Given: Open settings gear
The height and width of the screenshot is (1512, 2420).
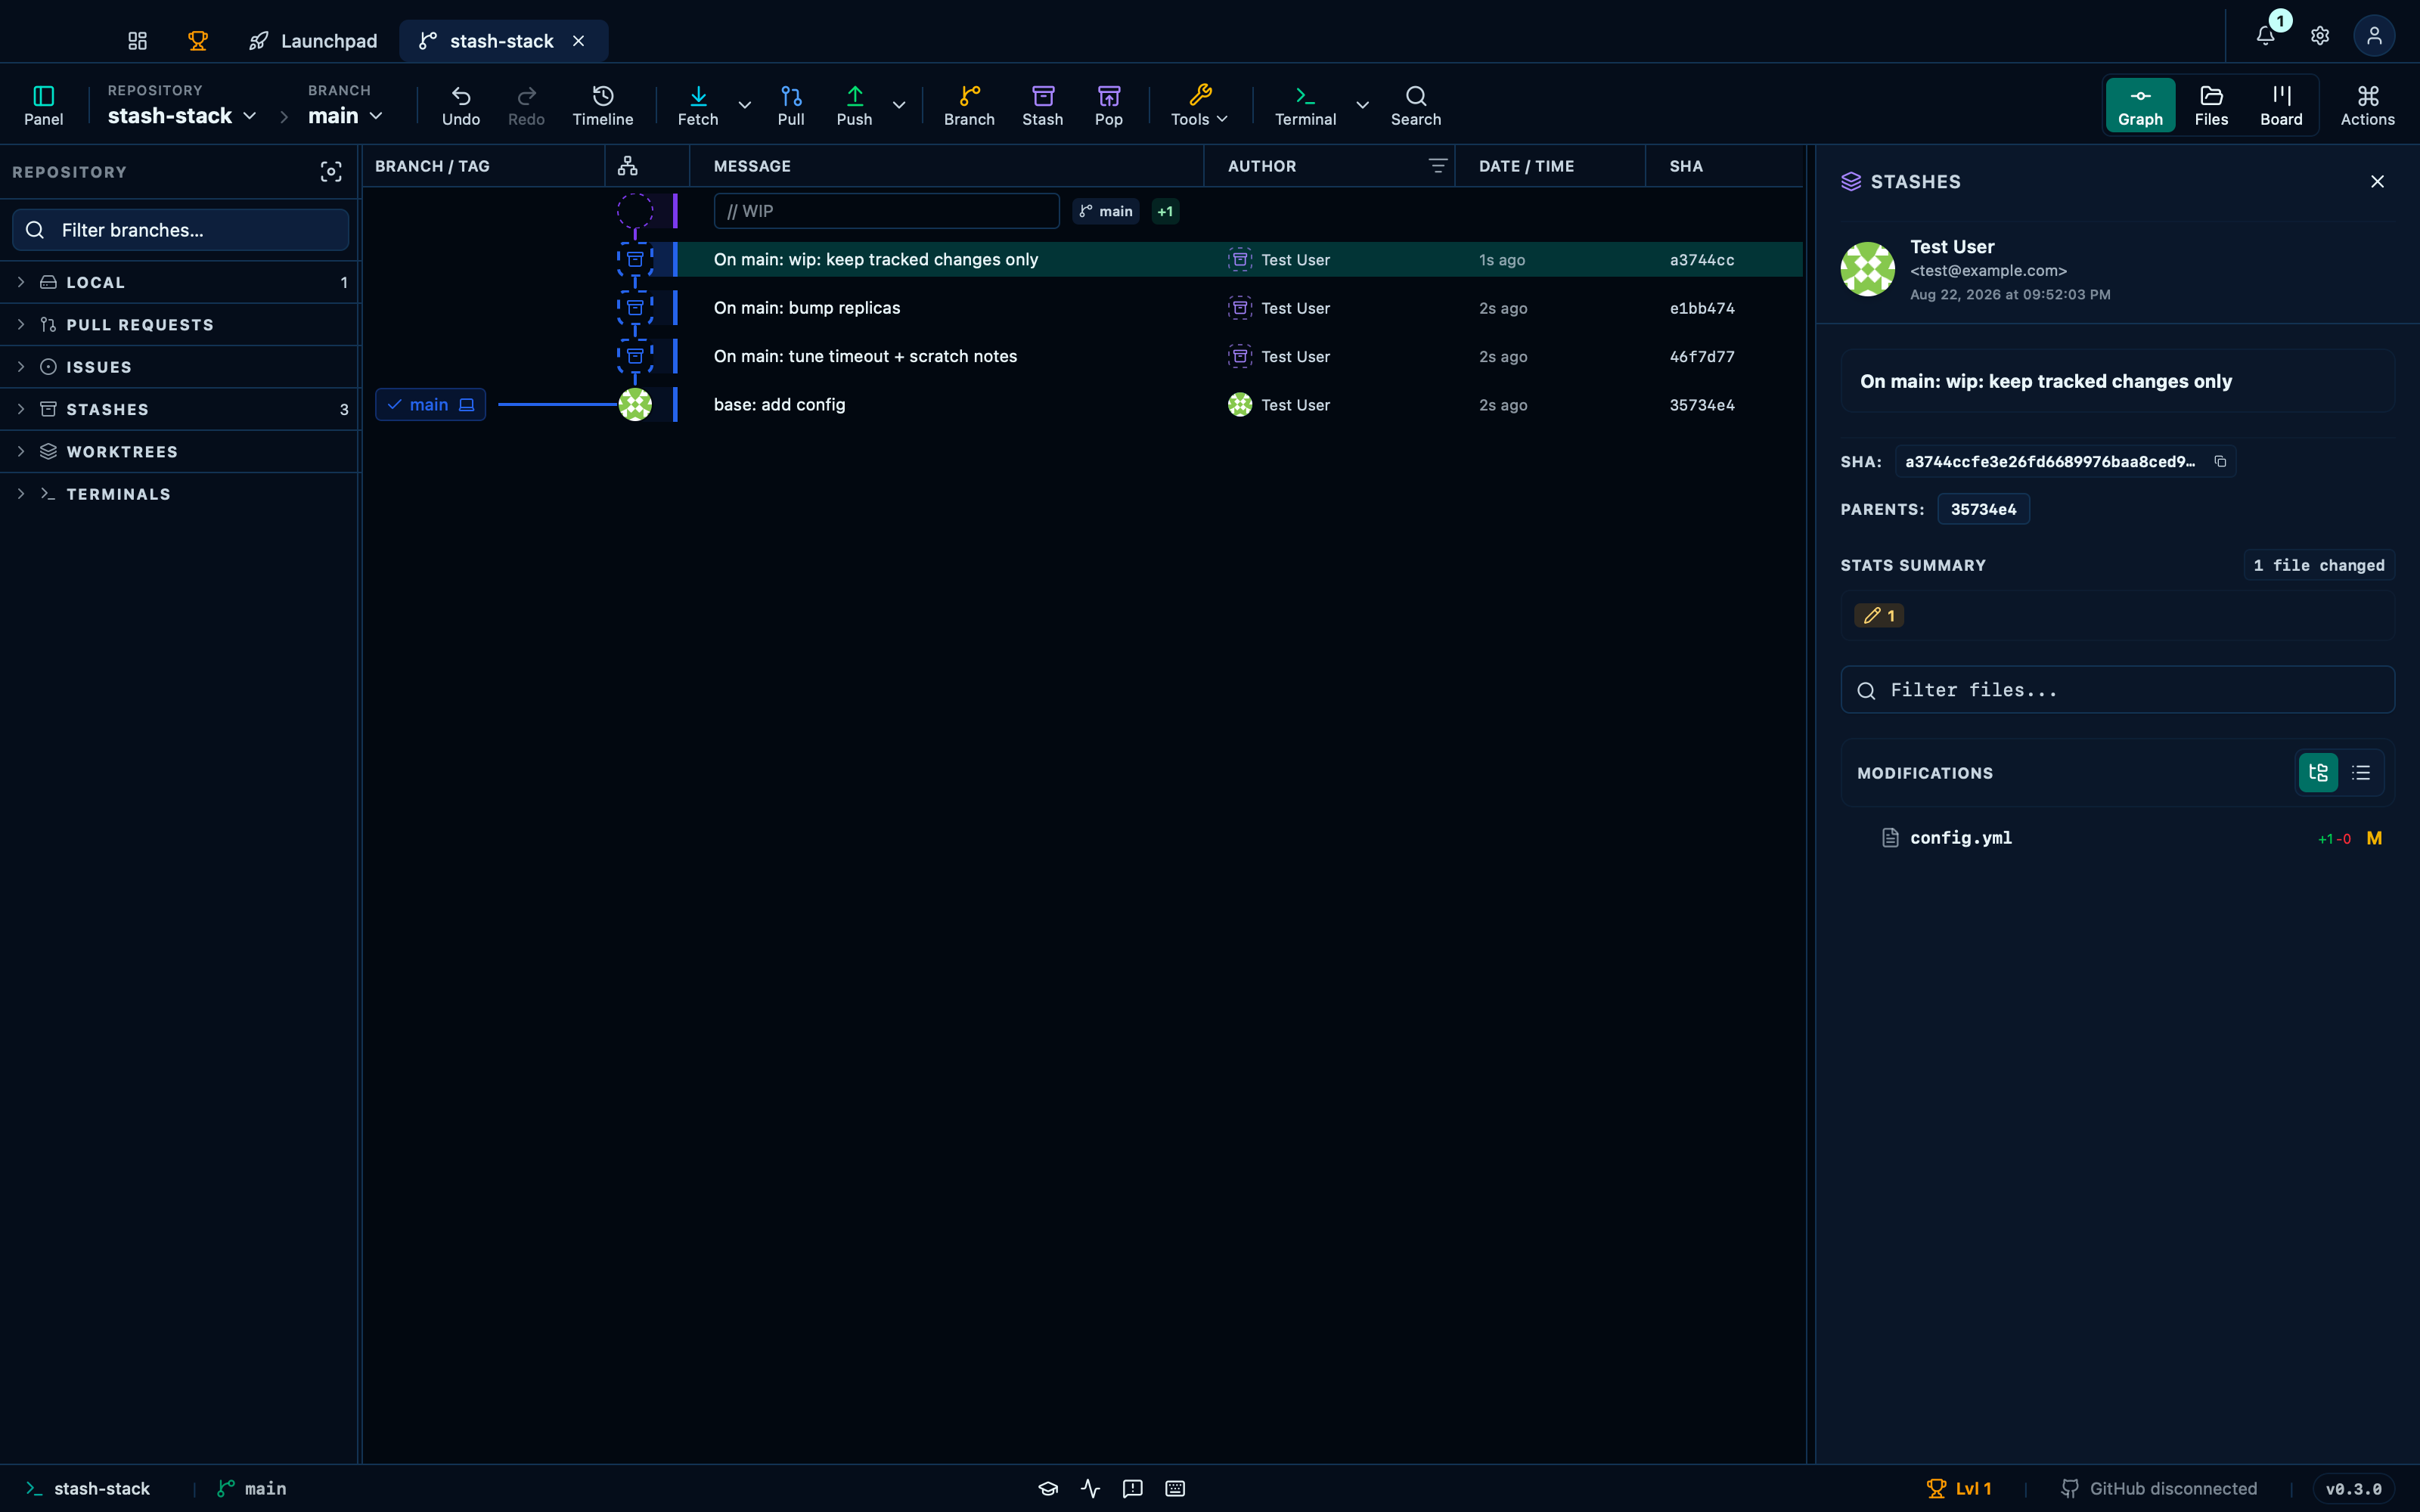Looking at the screenshot, I should pos(2320,36).
